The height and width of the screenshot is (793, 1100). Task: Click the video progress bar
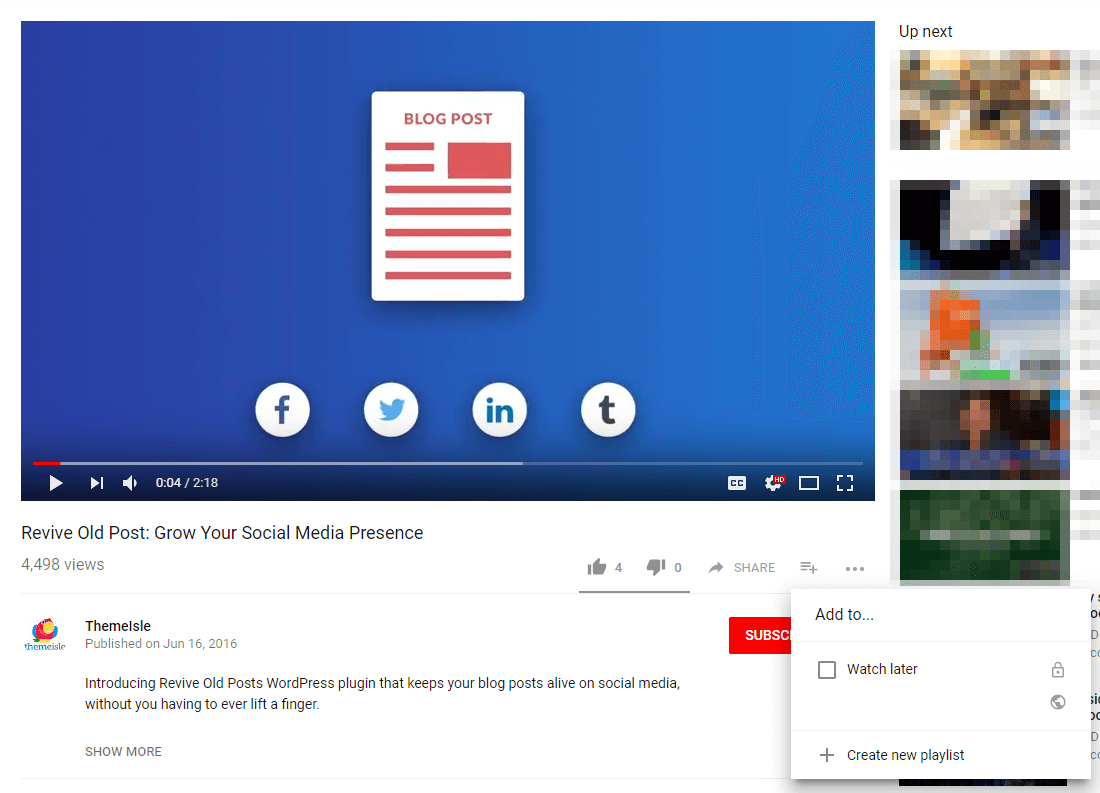coord(448,463)
